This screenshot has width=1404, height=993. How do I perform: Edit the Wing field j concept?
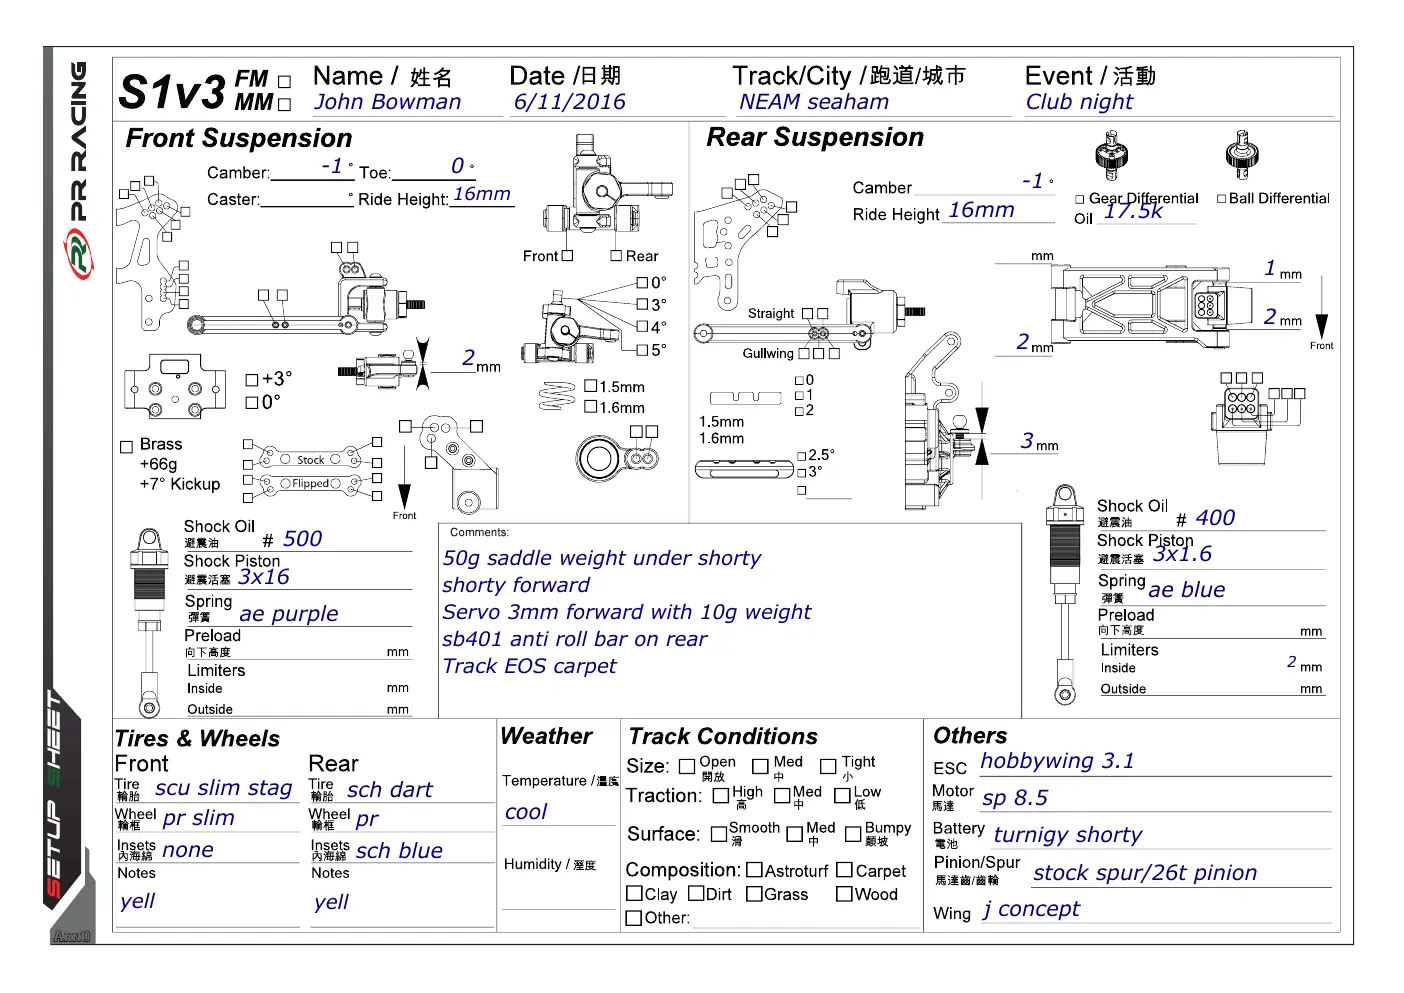1155,910
